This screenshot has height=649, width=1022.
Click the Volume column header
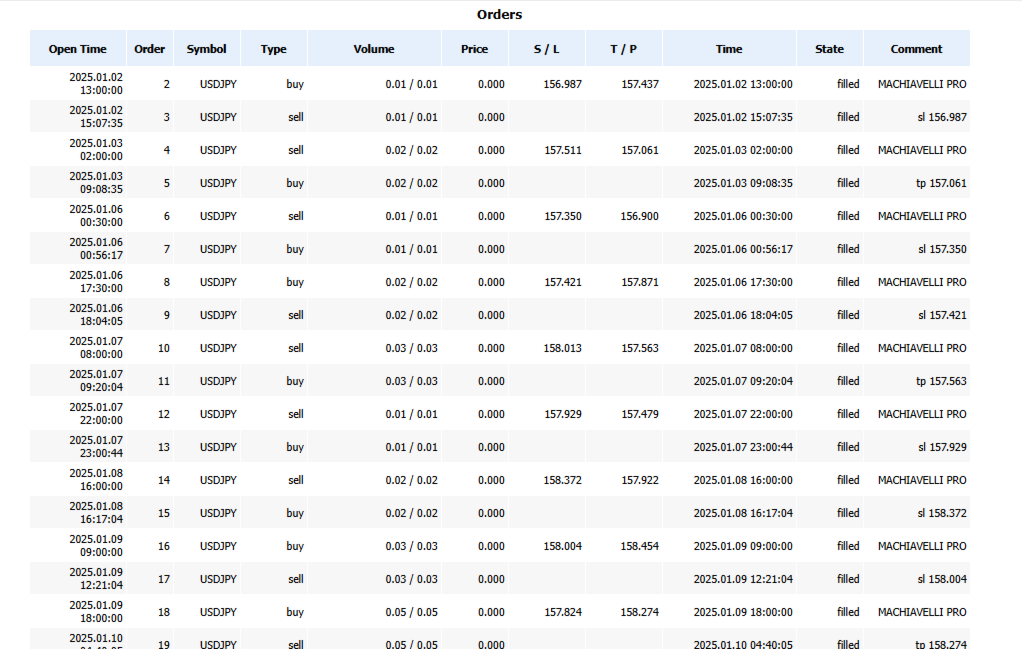point(374,49)
